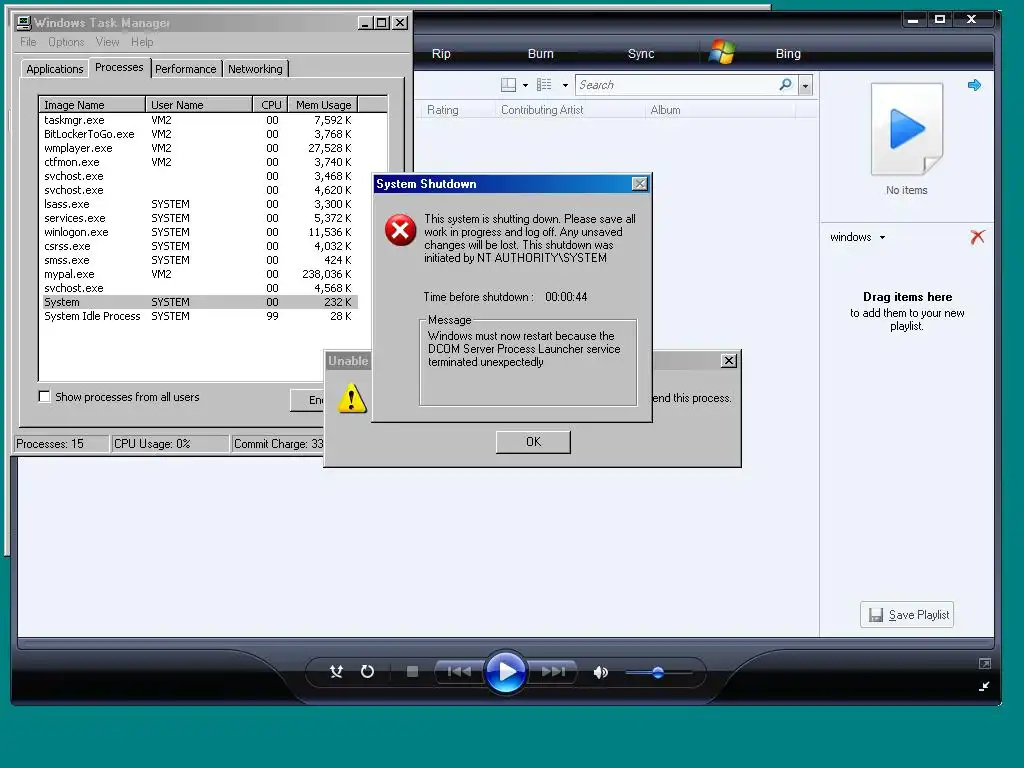Click the Previous track button
1024x768 pixels.
click(459, 671)
